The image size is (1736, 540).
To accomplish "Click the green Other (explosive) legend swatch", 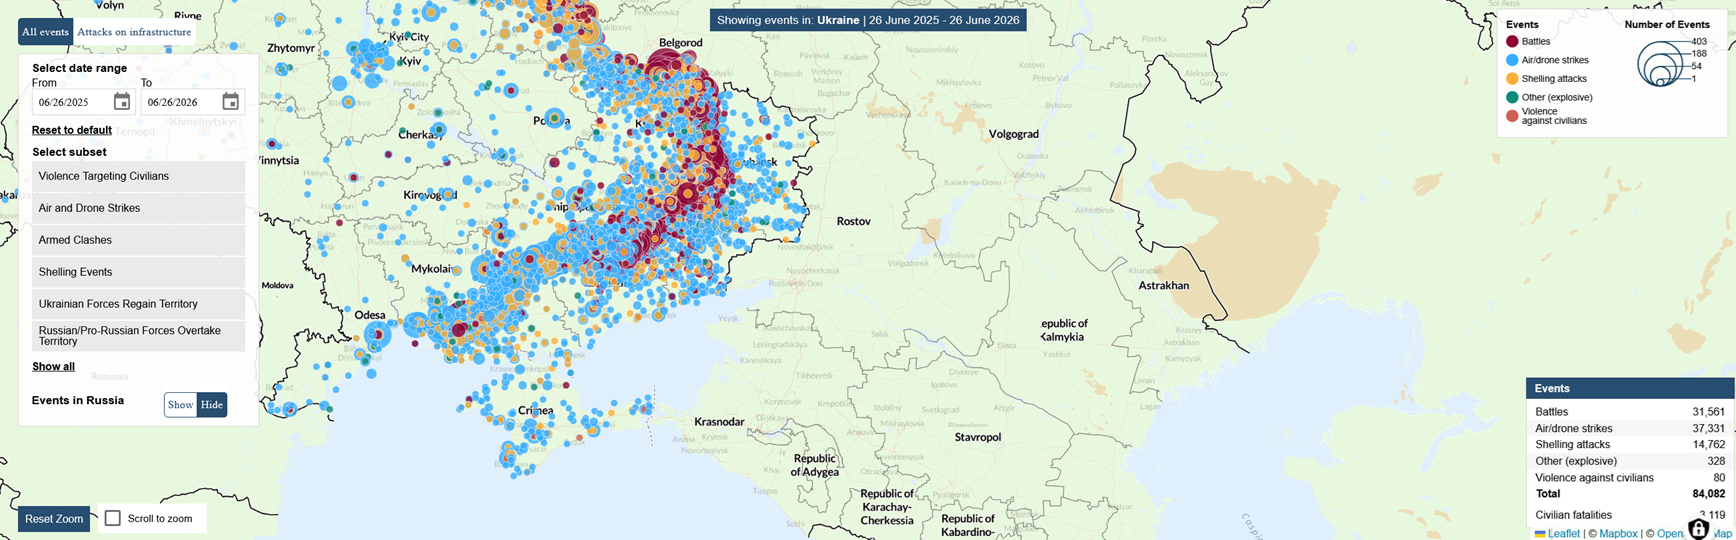I will coord(1512,97).
